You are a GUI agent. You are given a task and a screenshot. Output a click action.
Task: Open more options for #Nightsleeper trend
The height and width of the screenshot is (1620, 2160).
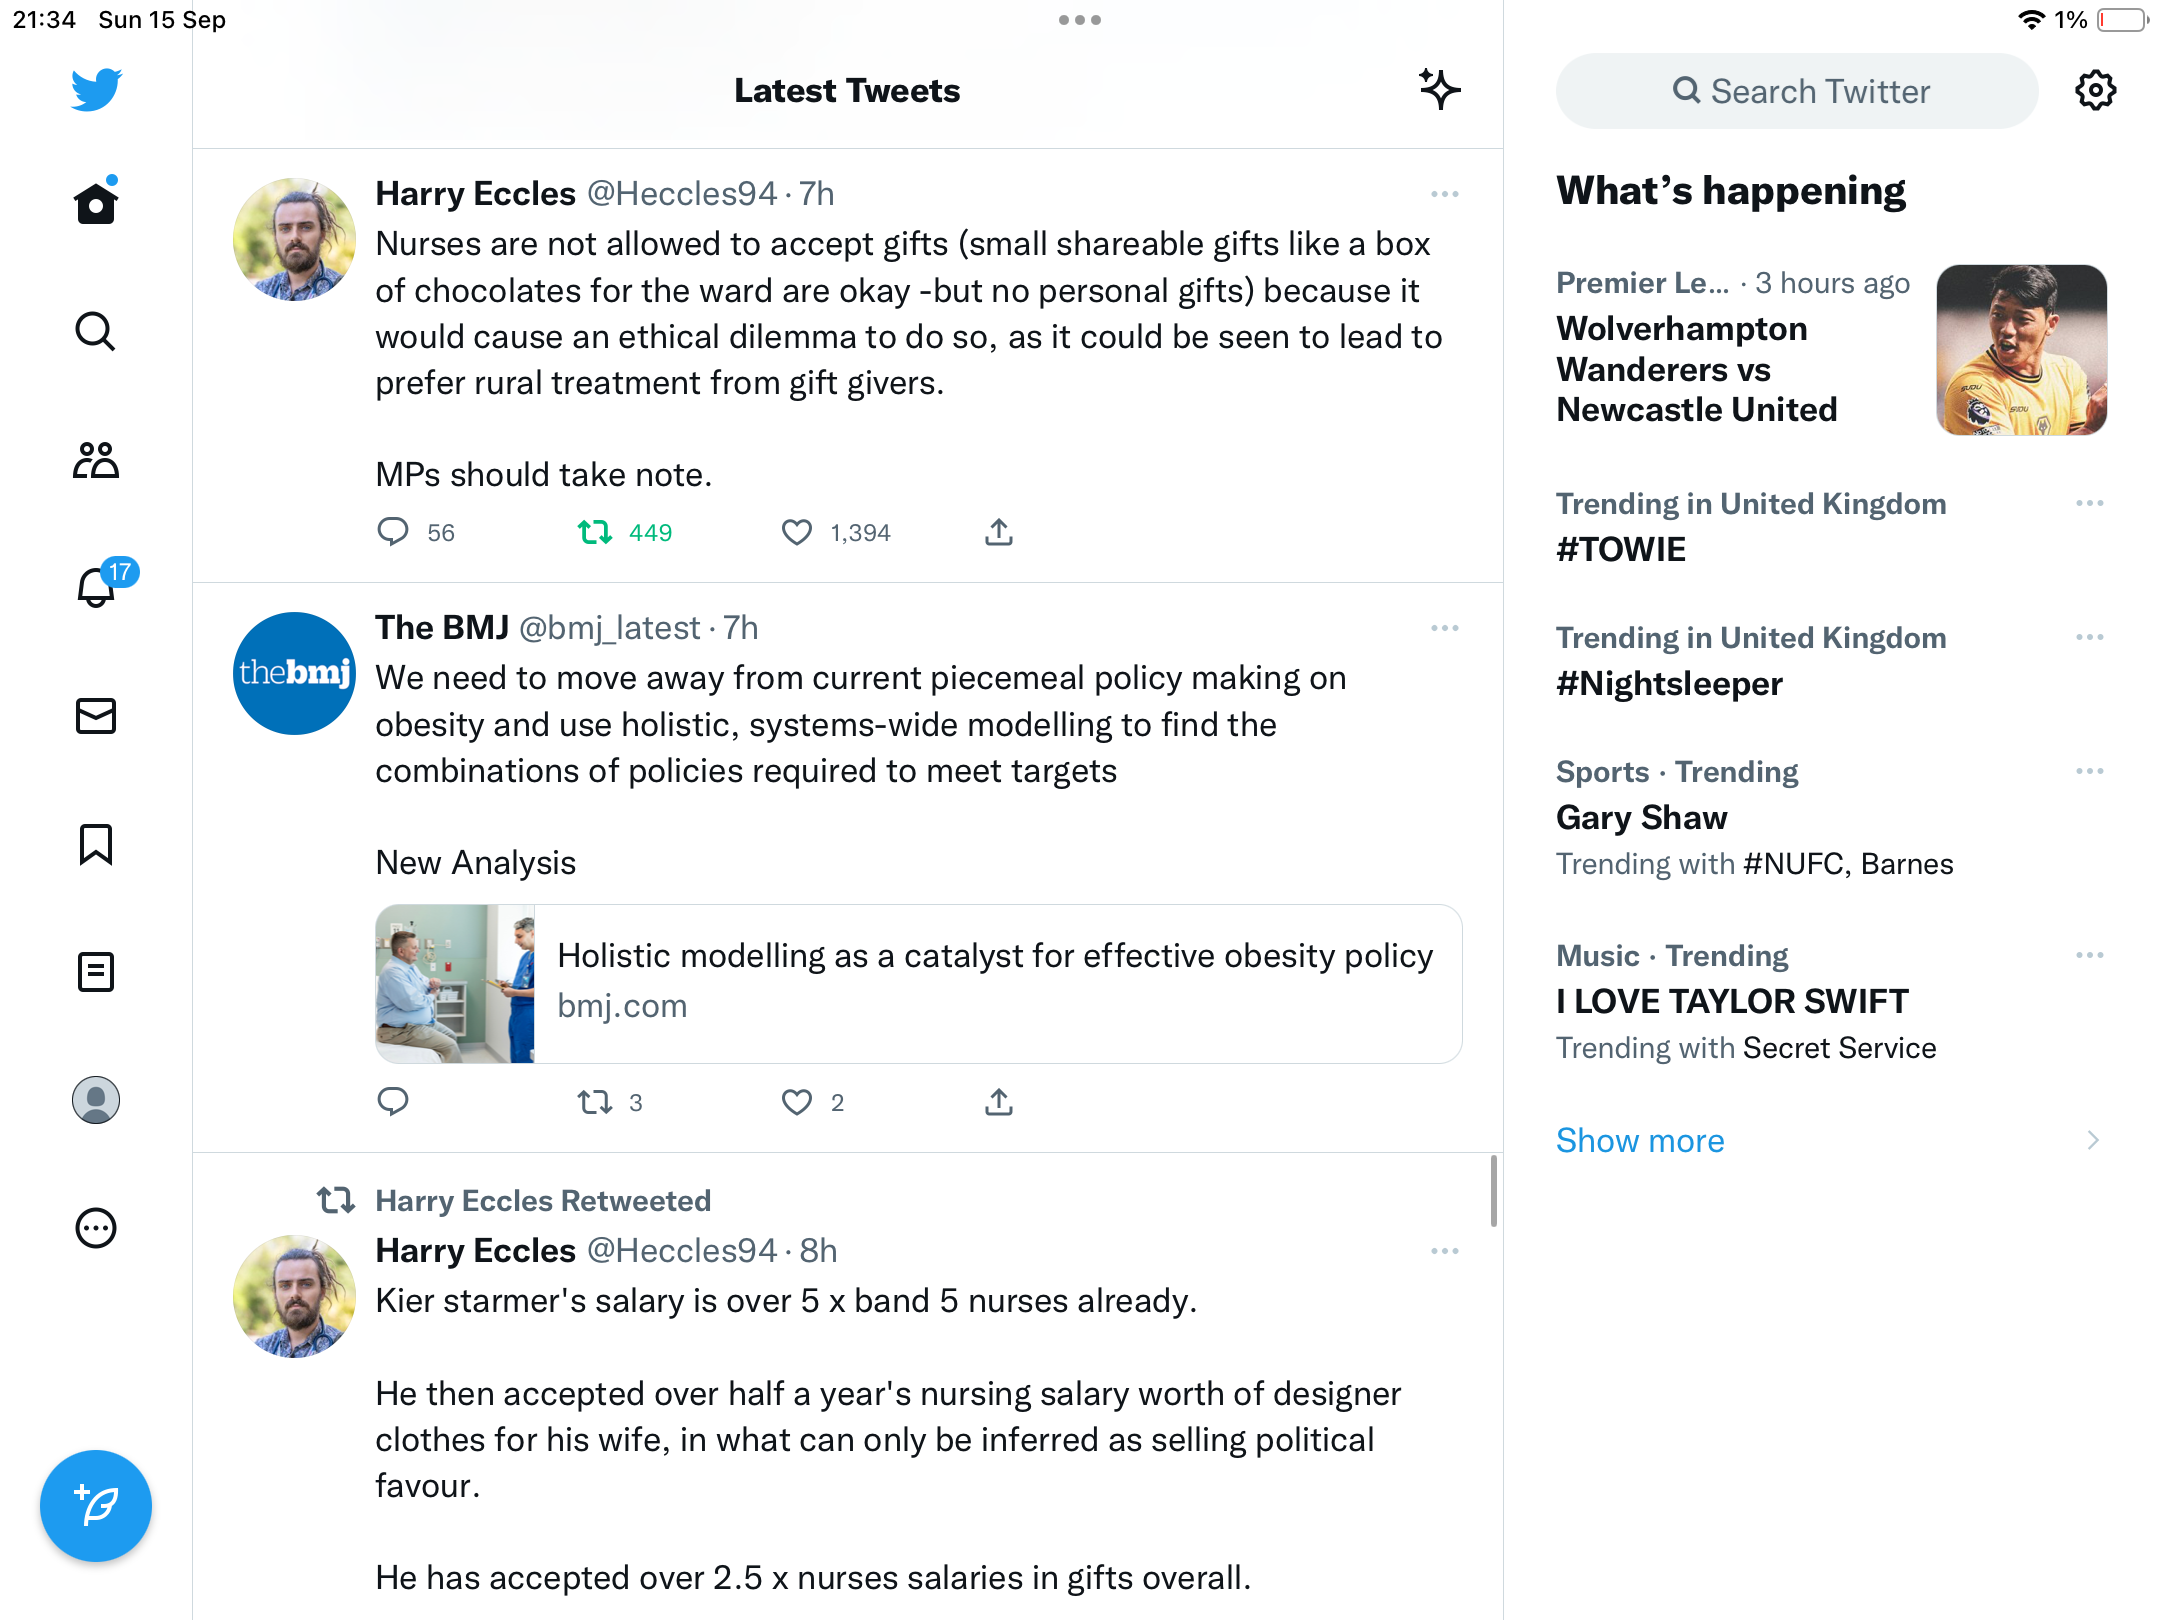[2090, 637]
